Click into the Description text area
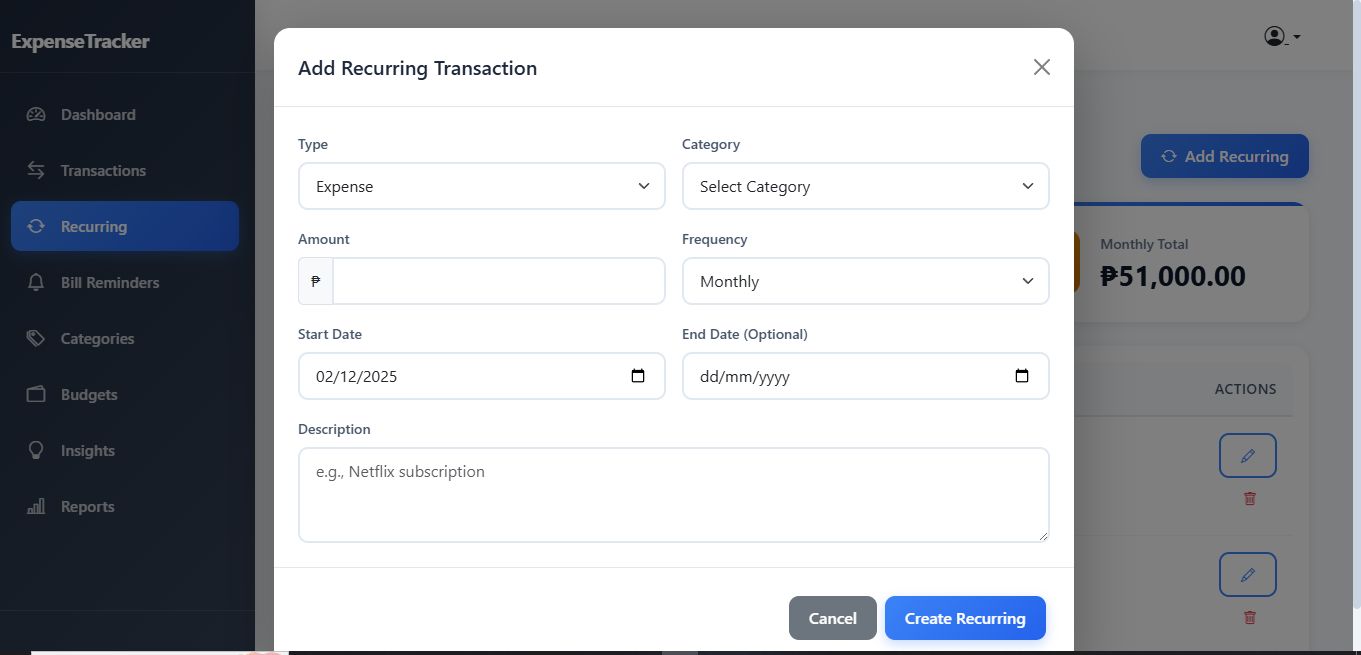Screen dimensions: 1361x655 point(673,495)
